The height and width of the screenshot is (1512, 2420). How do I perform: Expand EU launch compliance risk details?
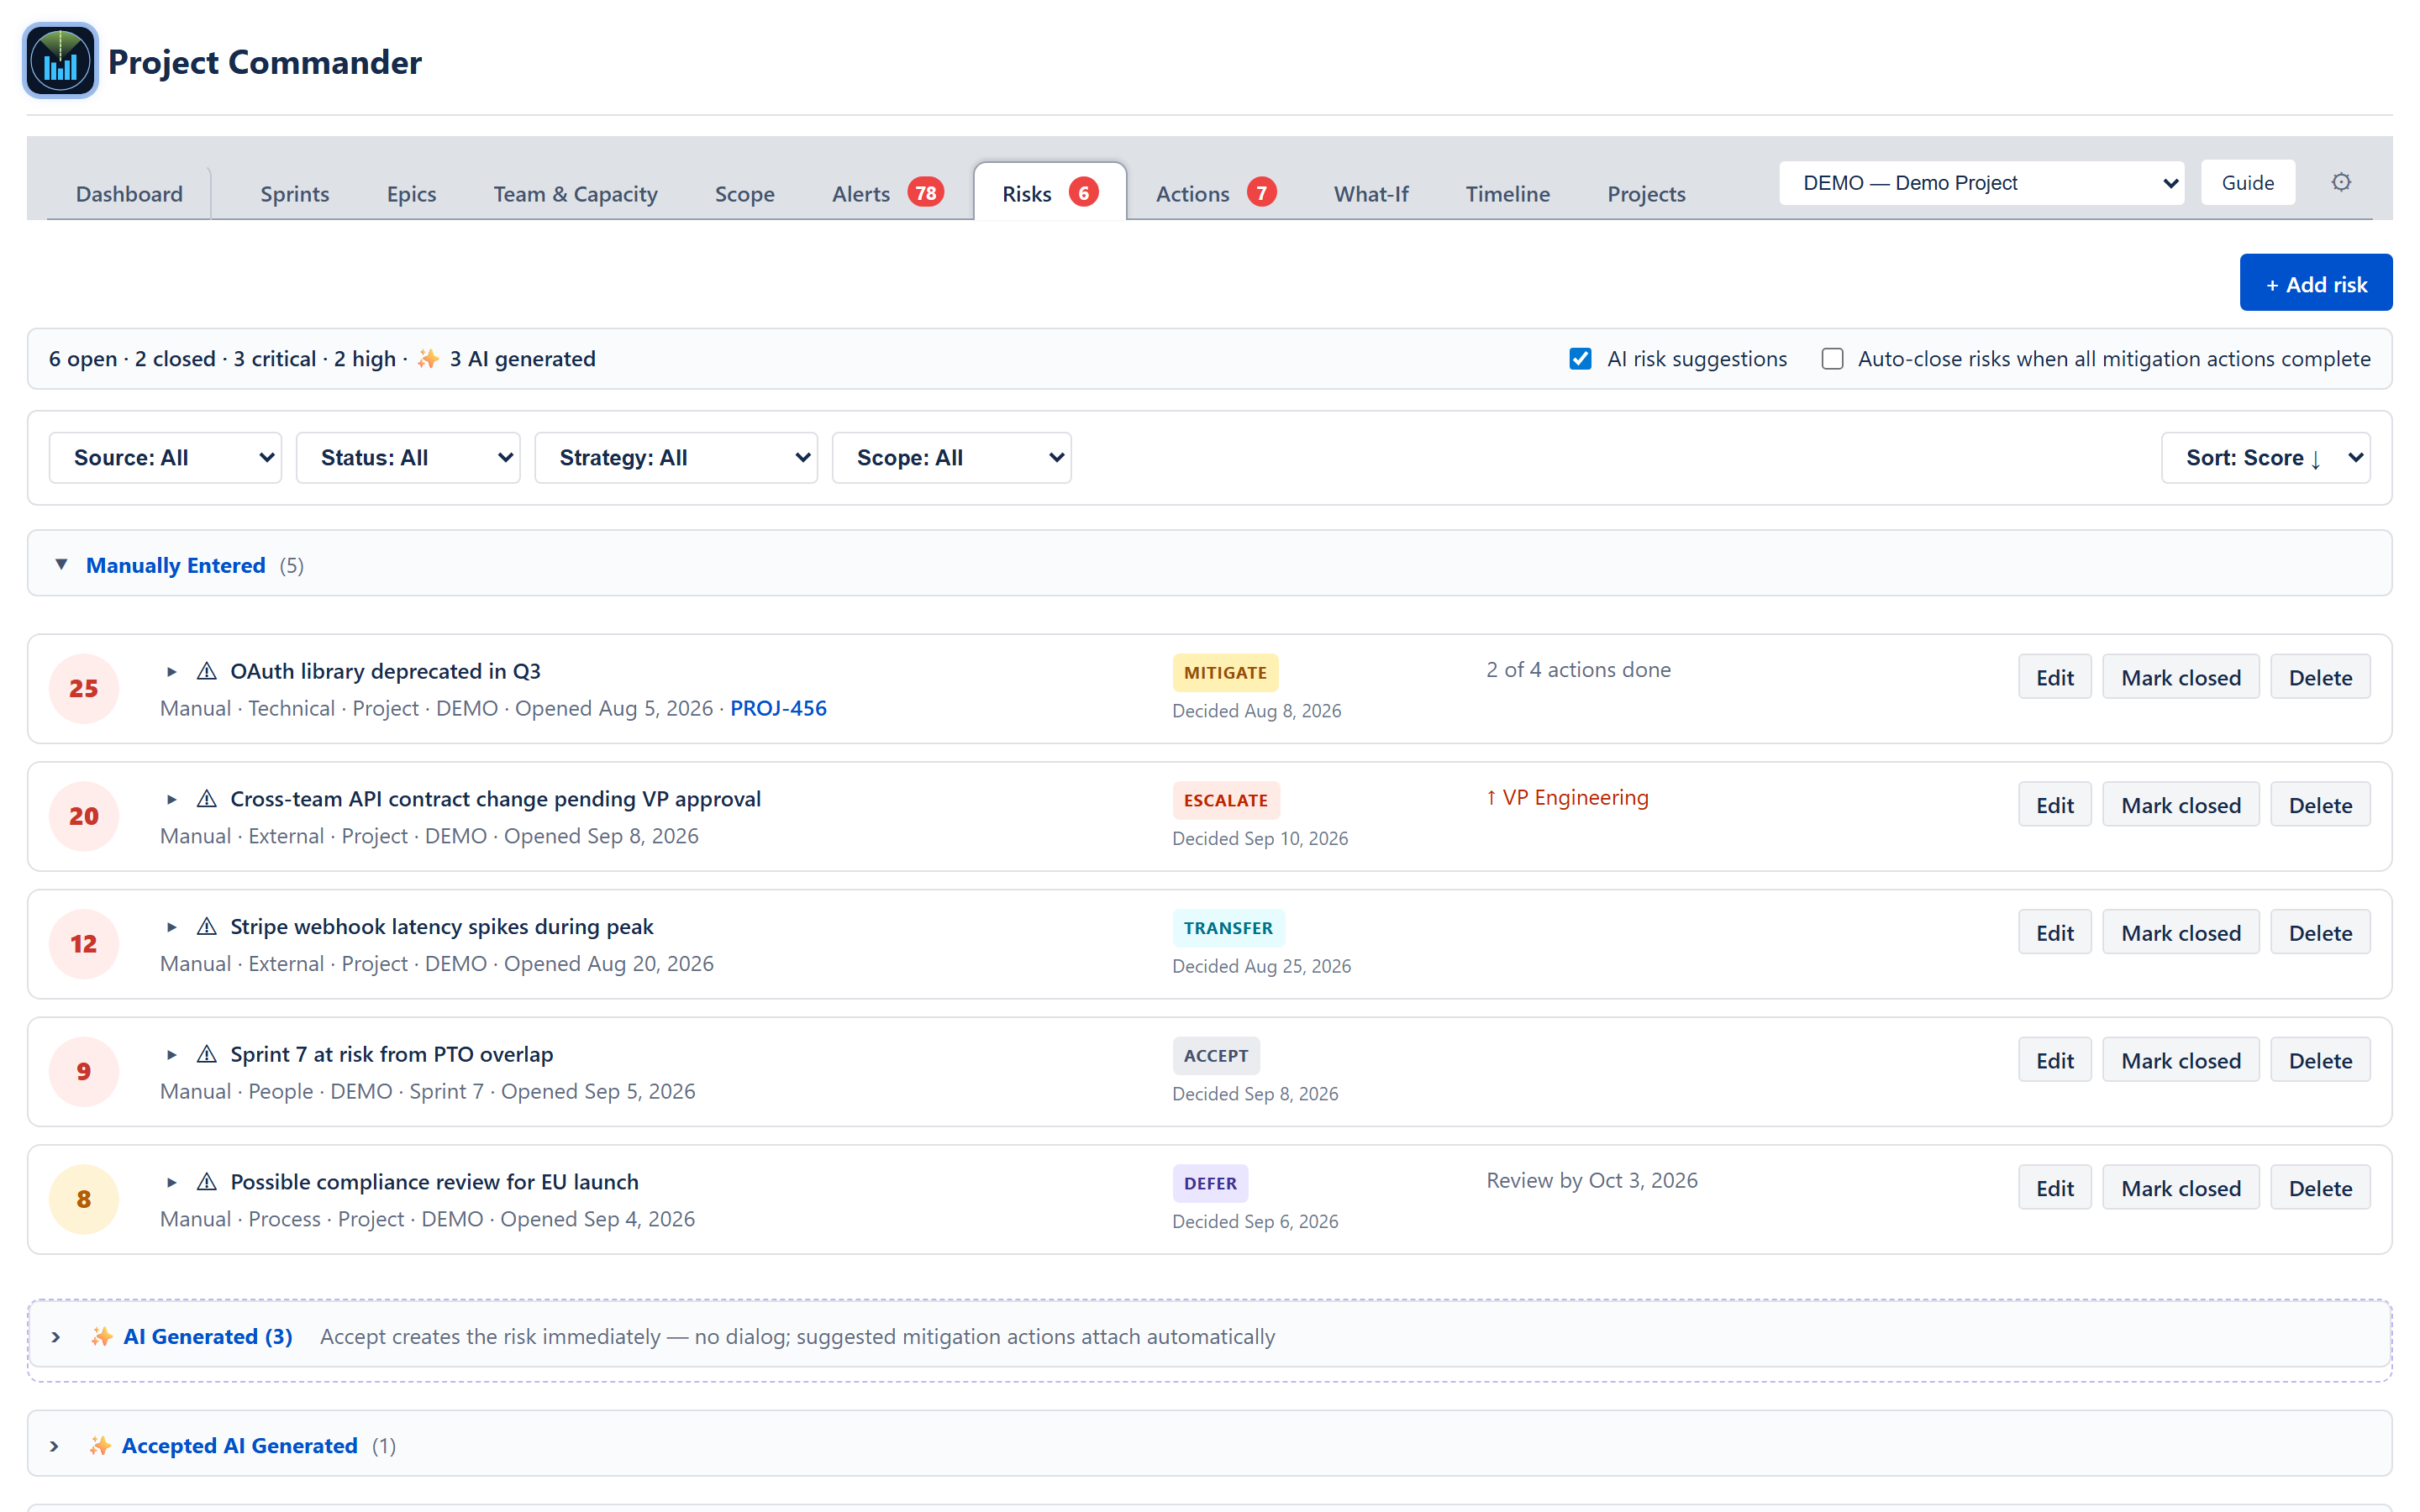[171, 1183]
